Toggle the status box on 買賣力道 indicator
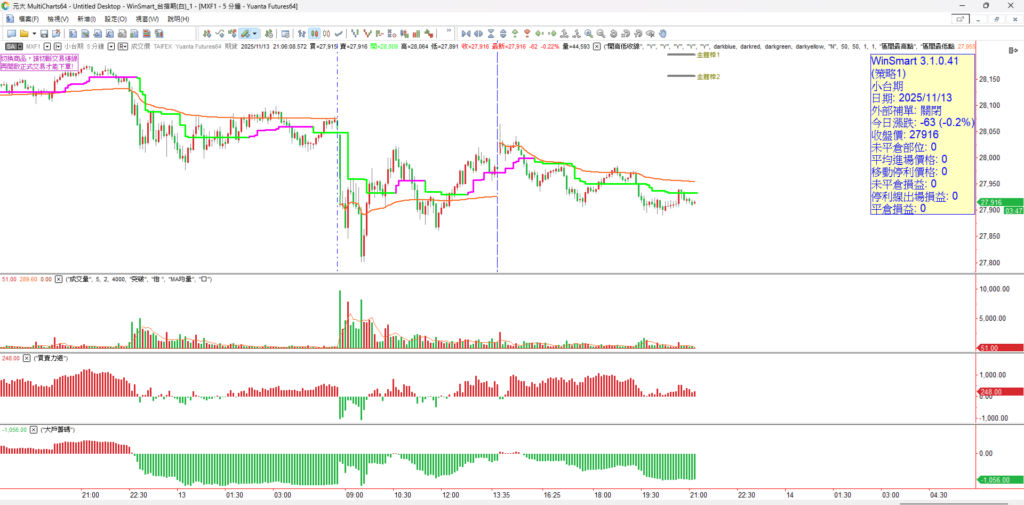 click(26, 357)
